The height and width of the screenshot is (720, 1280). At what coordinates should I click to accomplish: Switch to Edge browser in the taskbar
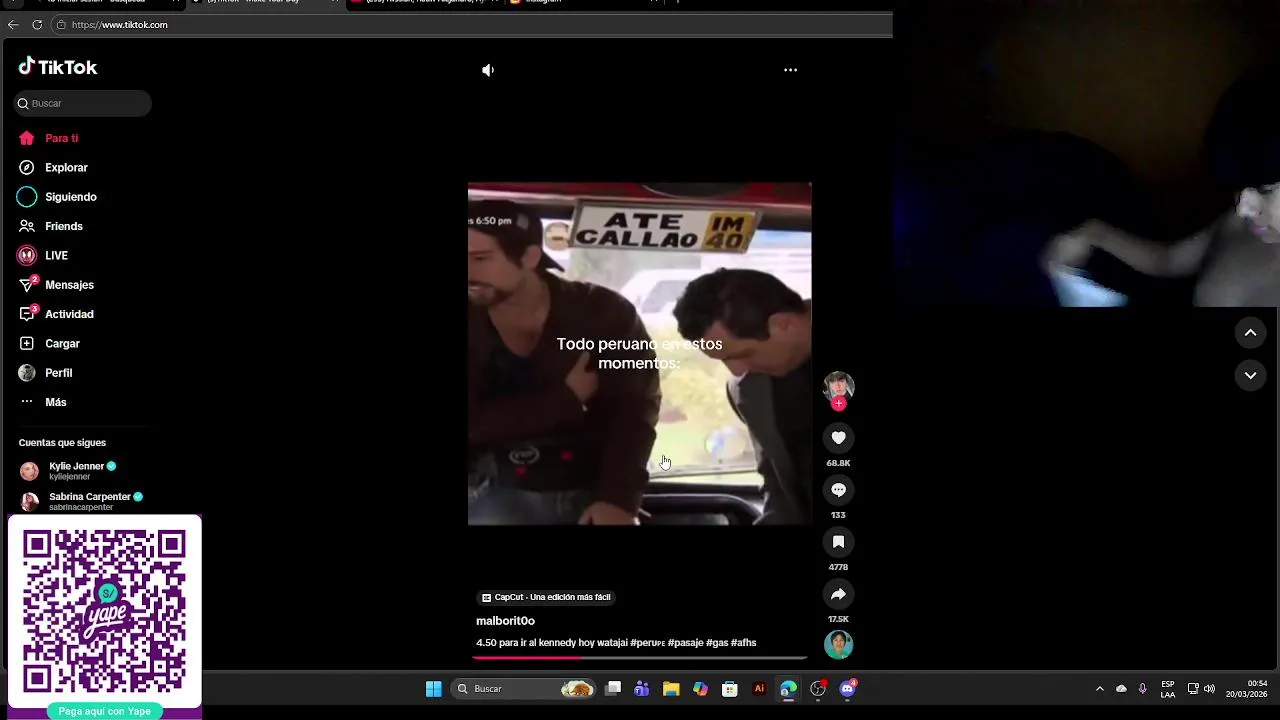789,689
